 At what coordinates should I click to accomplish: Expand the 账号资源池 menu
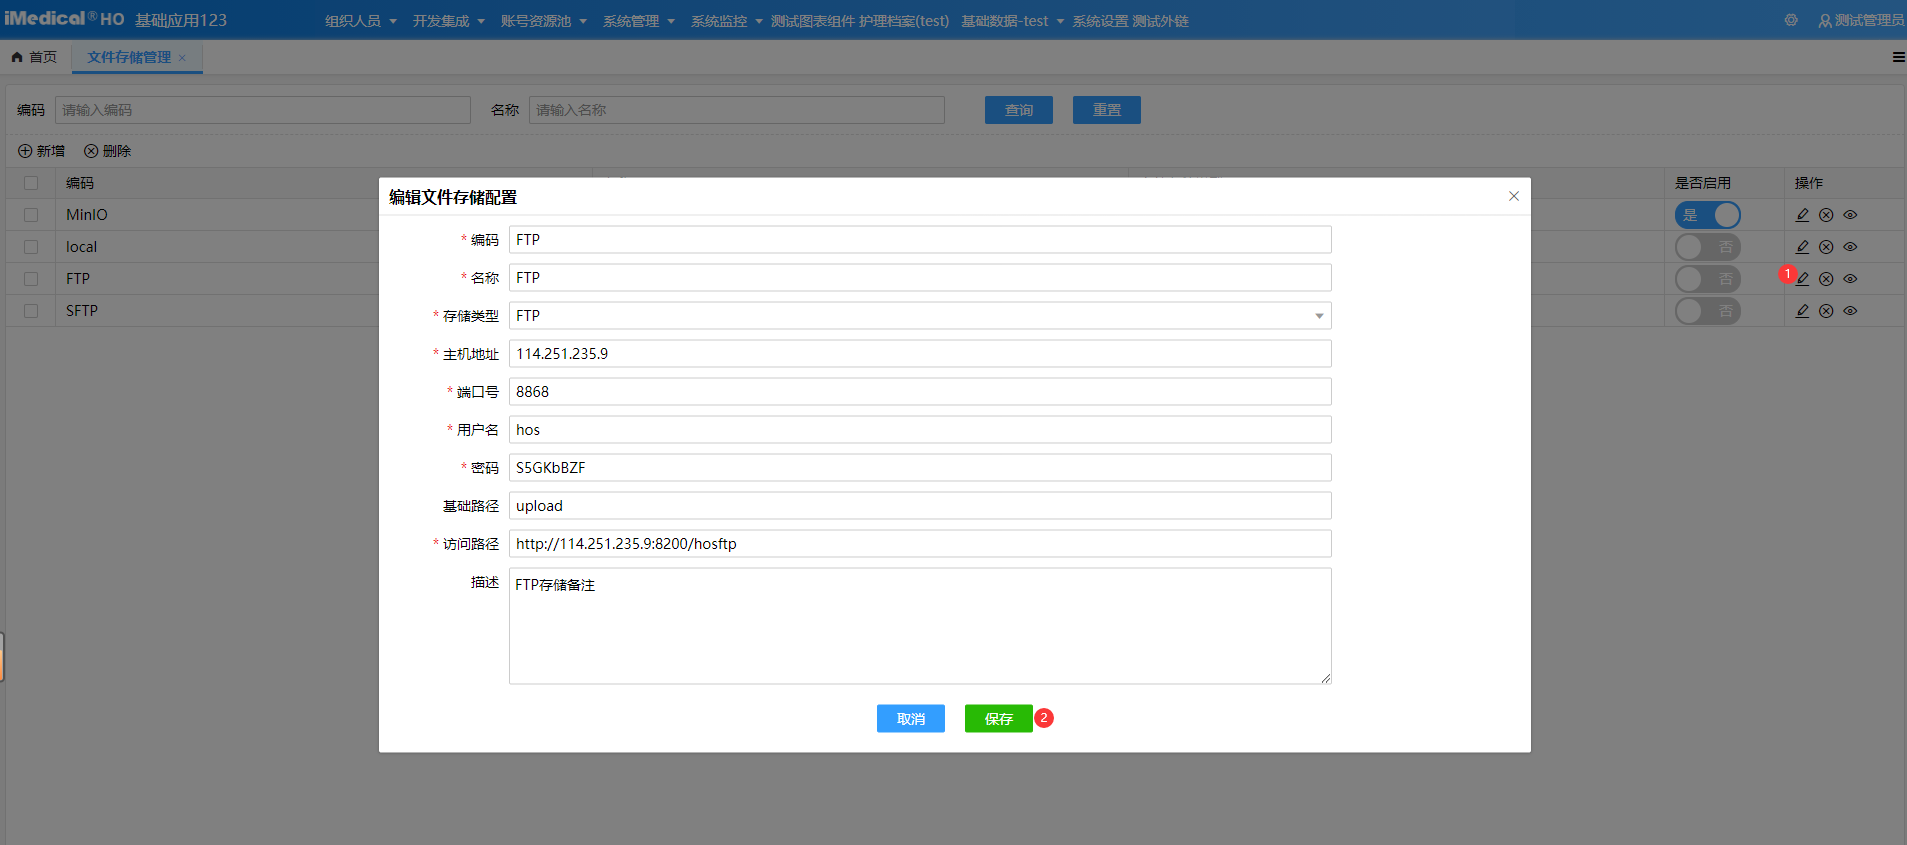[544, 21]
